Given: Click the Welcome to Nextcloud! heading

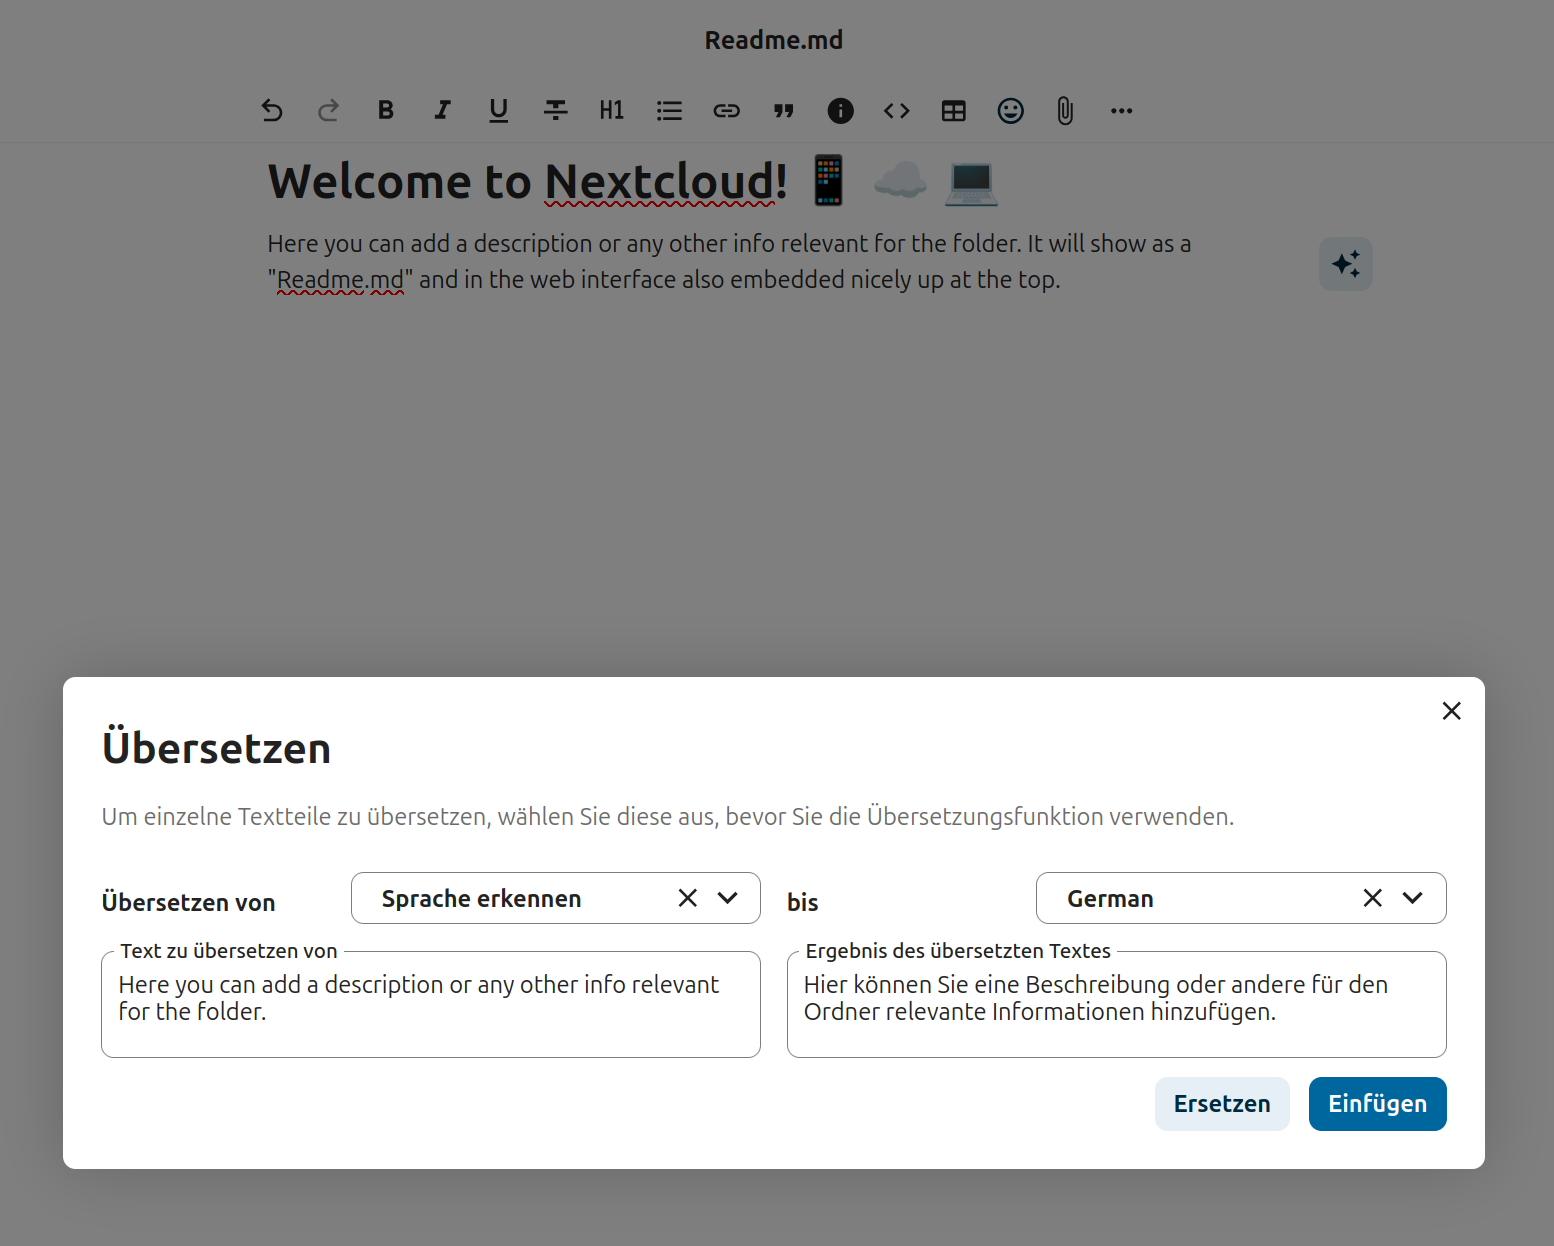Looking at the screenshot, I should pos(633,182).
